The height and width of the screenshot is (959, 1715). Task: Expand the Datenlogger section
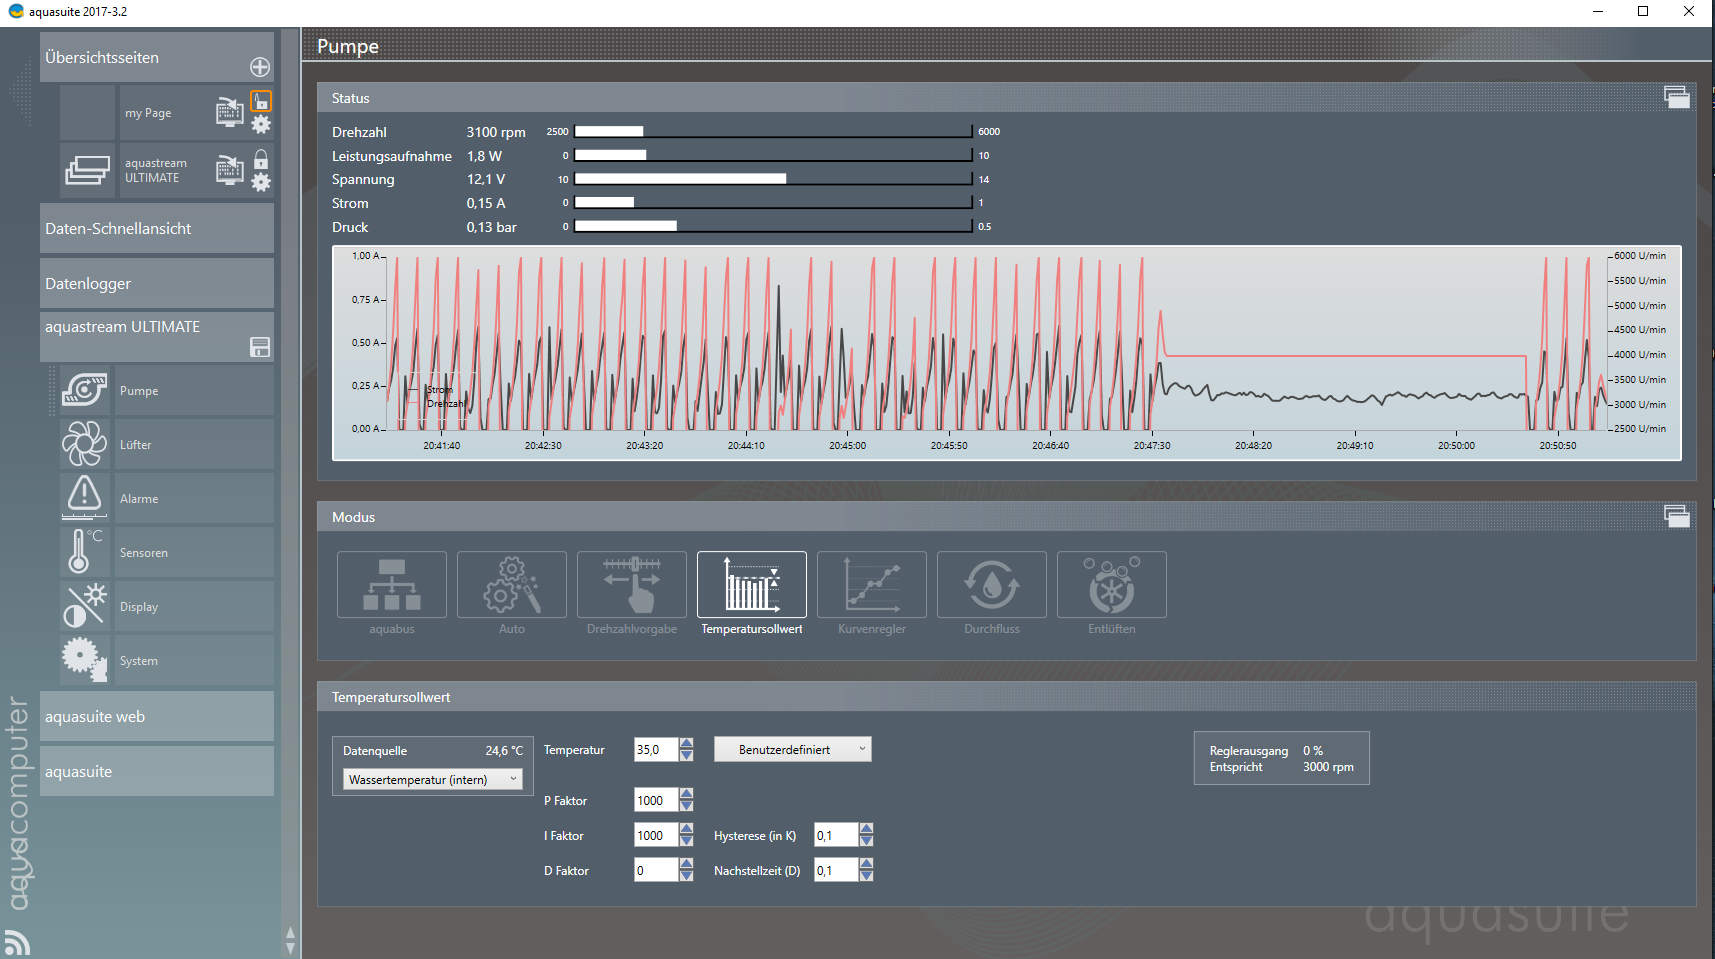pyautogui.click(x=157, y=283)
